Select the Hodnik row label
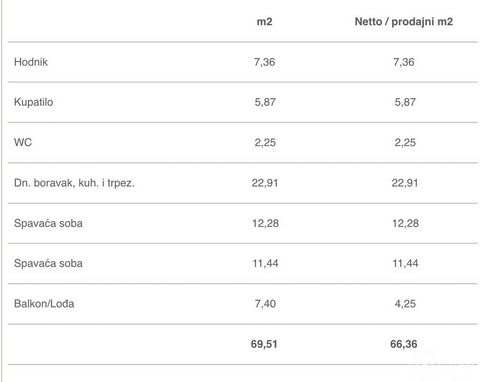 click(31, 62)
